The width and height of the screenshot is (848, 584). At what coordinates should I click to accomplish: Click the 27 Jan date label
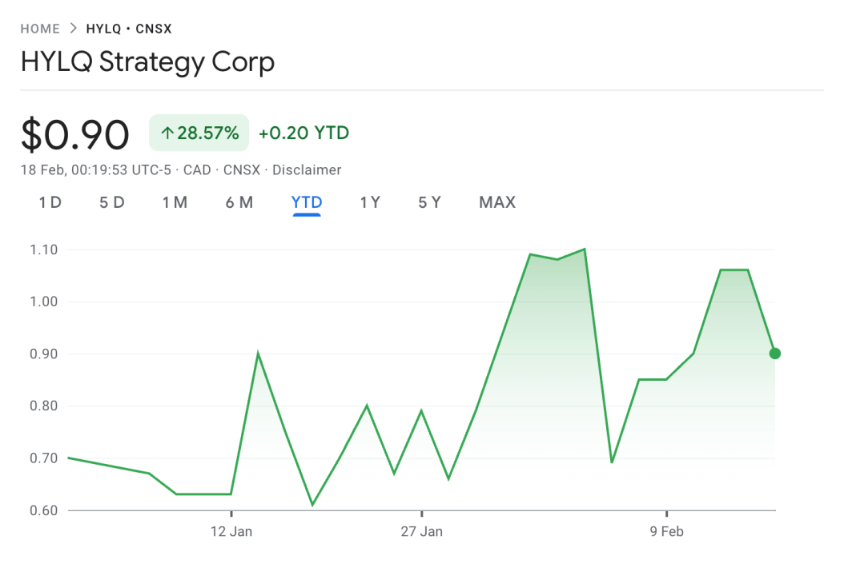[x=421, y=531]
